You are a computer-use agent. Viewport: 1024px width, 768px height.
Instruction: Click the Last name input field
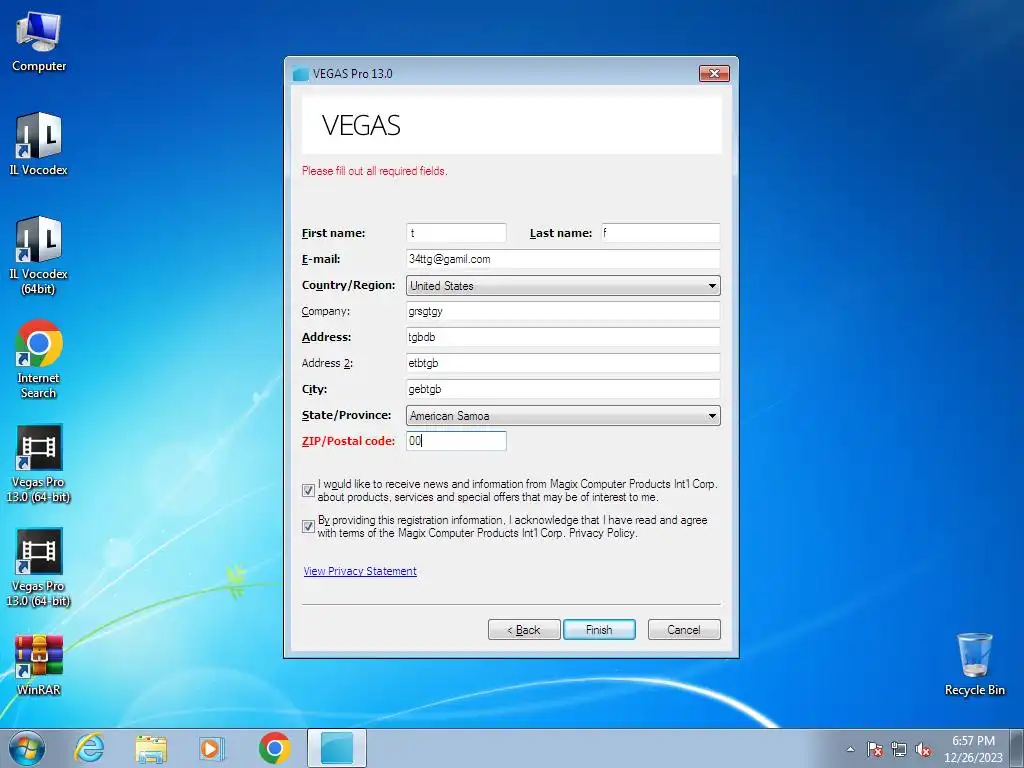tap(660, 233)
